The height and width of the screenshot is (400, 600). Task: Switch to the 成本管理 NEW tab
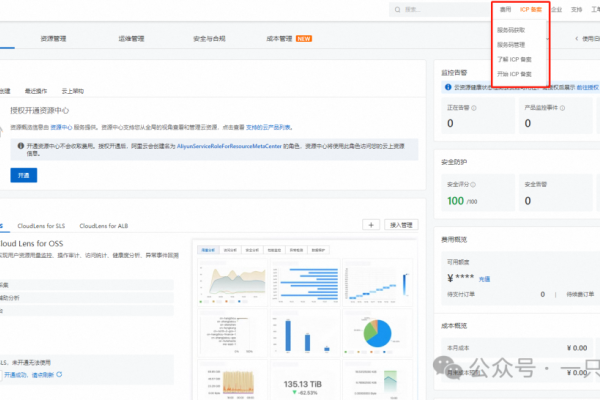point(289,39)
